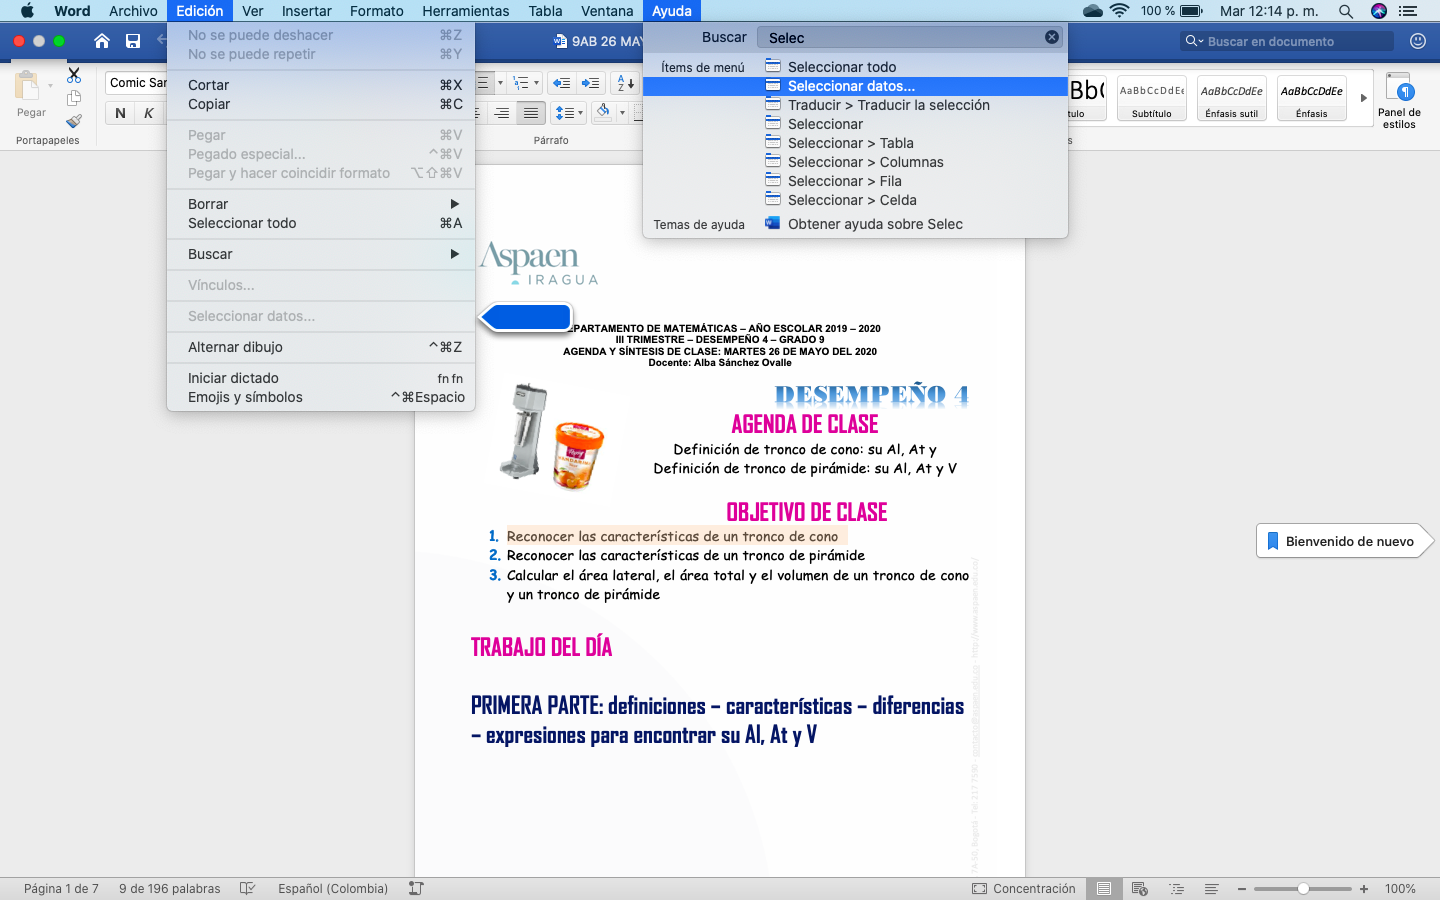Click Spotlight search icon in menu bar

1346,11
